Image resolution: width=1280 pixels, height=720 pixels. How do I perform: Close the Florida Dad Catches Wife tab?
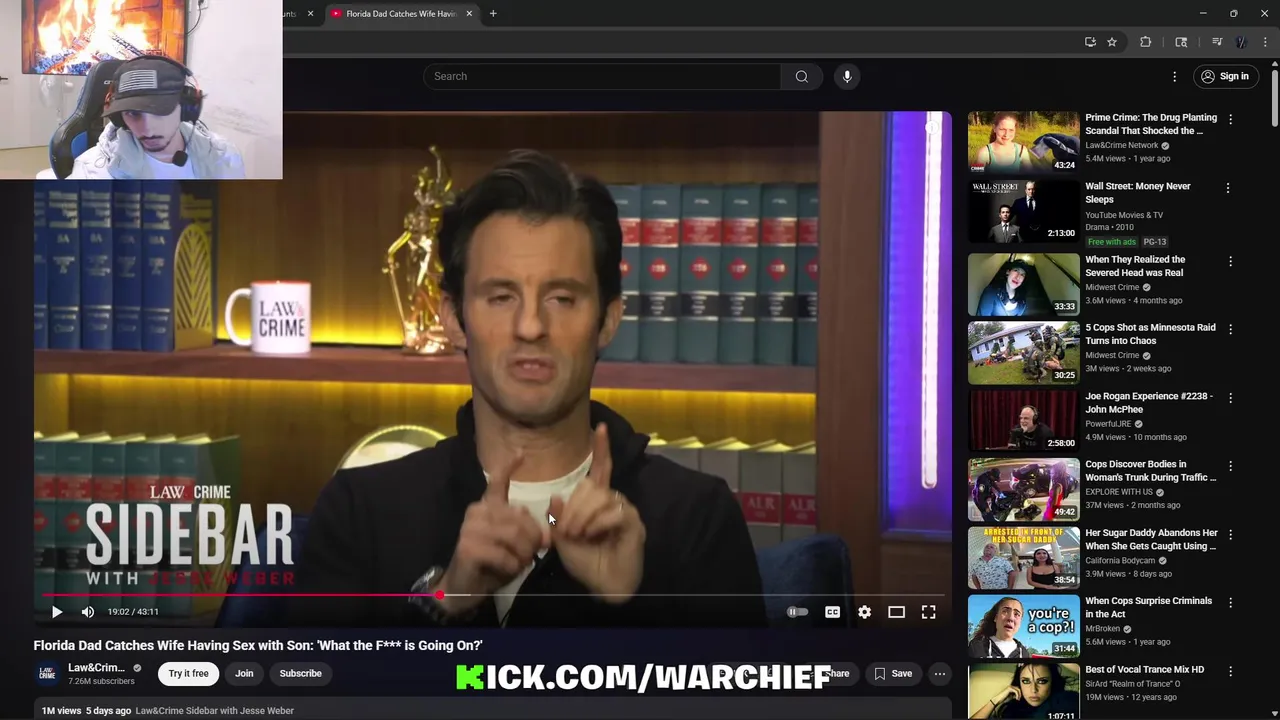click(469, 14)
